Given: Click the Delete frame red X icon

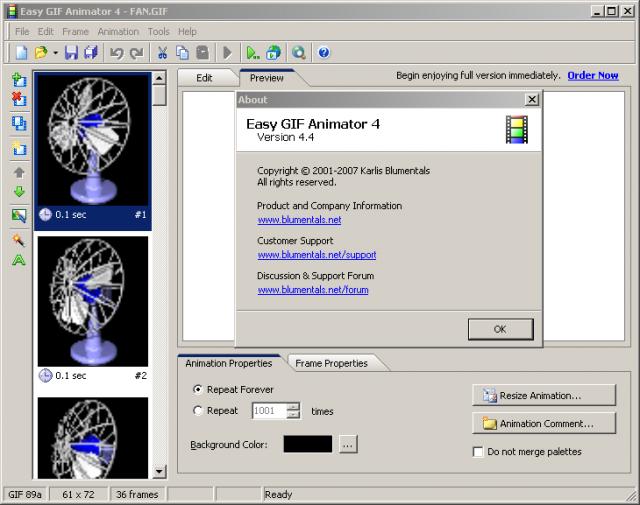Looking at the screenshot, I should coord(19,99).
